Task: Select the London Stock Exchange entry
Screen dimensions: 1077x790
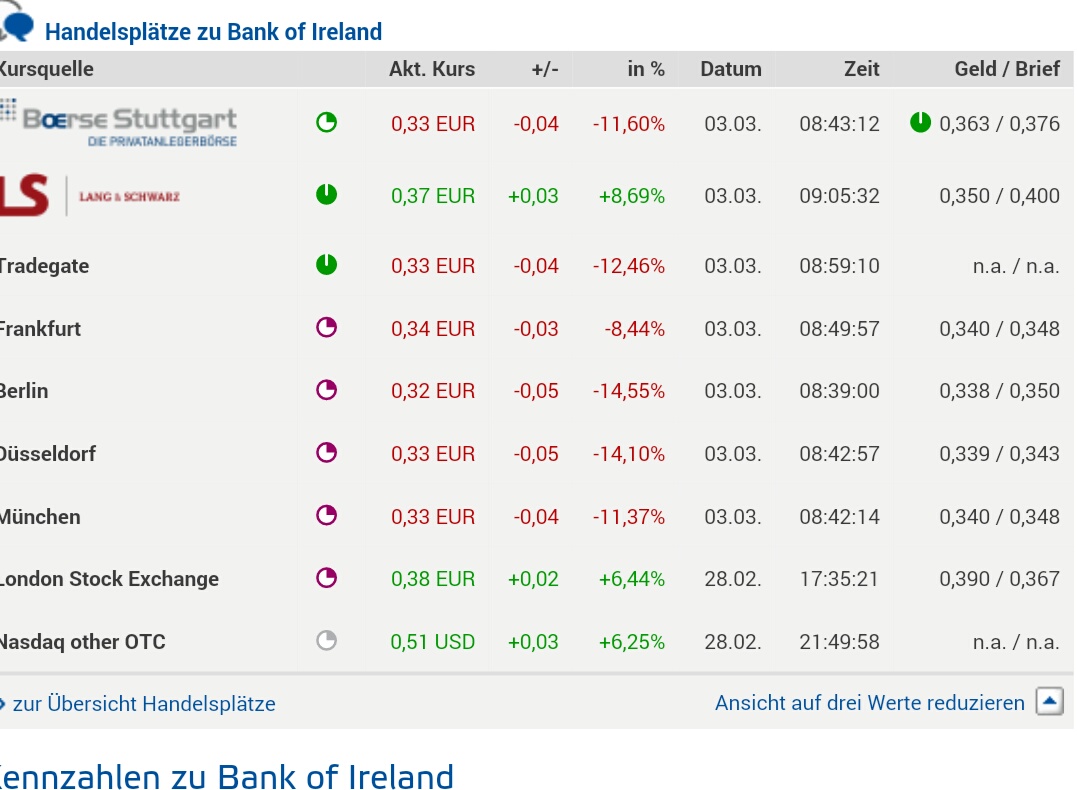Action: pos(109,579)
